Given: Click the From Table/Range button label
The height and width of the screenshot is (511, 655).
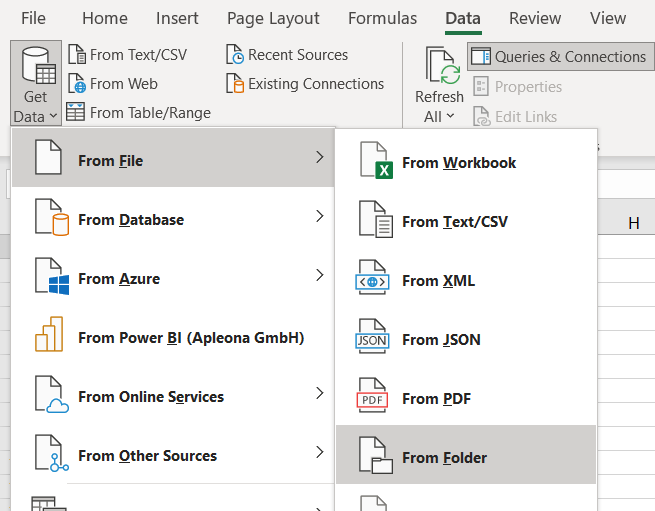Looking at the screenshot, I should point(150,113).
